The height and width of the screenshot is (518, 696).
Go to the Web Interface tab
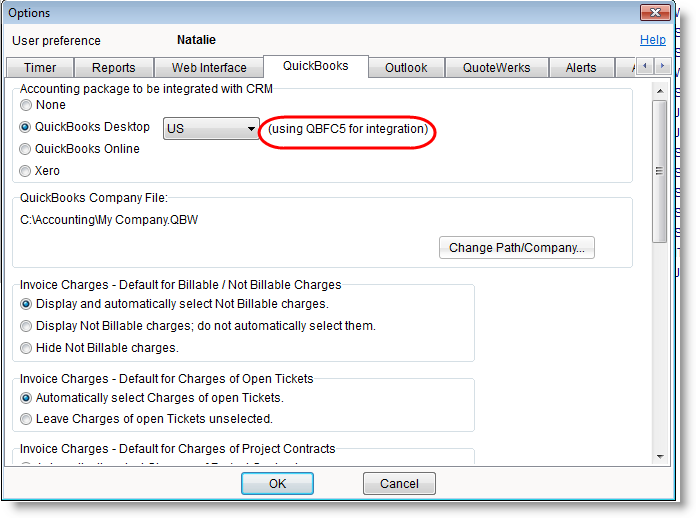(x=209, y=68)
